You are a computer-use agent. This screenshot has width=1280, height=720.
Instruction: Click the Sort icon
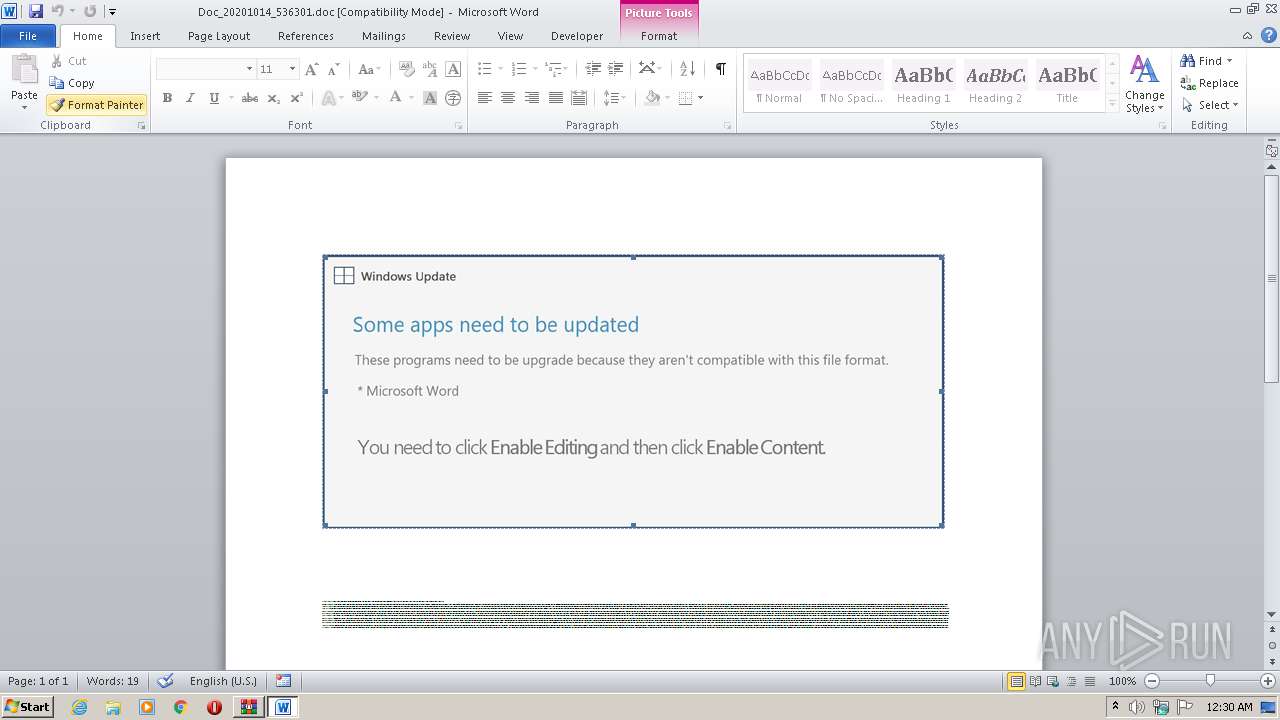[687, 69]
